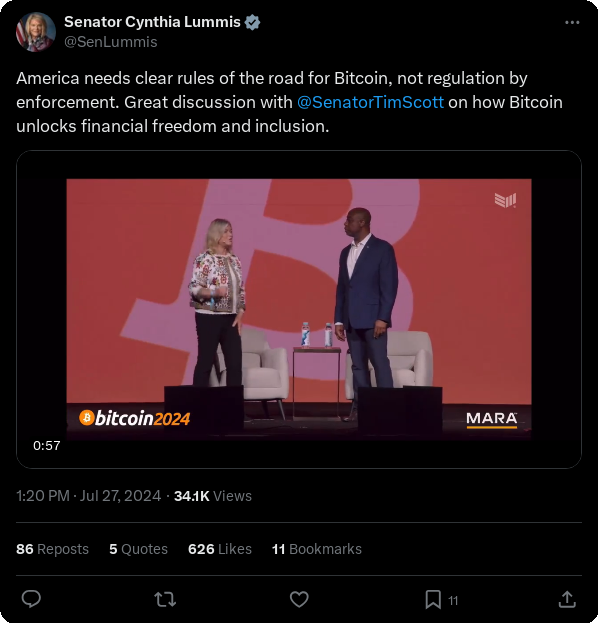Click the repost arrows icon
The image size is (598, 623).
pyautogui.click(x=165, y=599)
